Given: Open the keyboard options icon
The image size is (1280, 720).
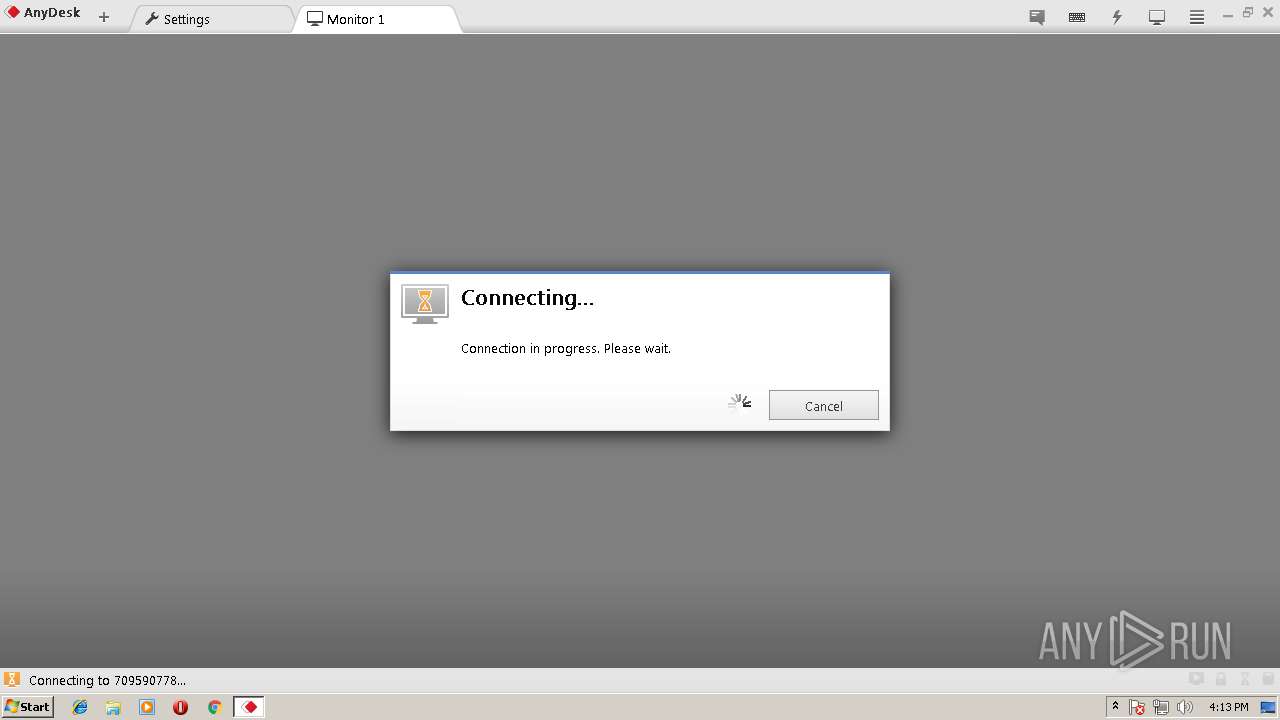Looking at the screenshot, I should pos(1077,17).
